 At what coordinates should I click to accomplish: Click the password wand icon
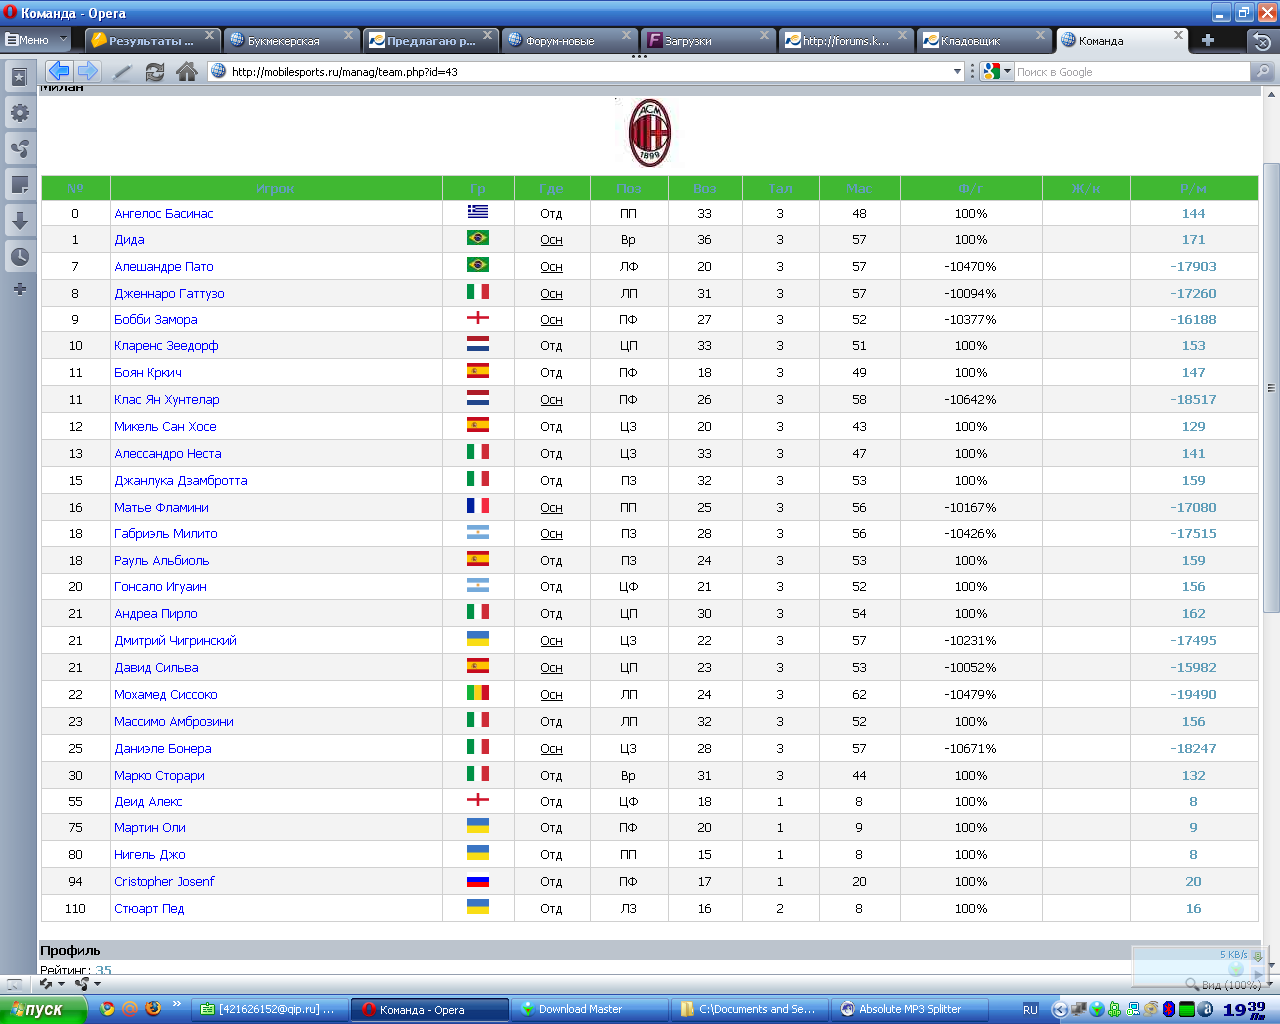[123, 72]
